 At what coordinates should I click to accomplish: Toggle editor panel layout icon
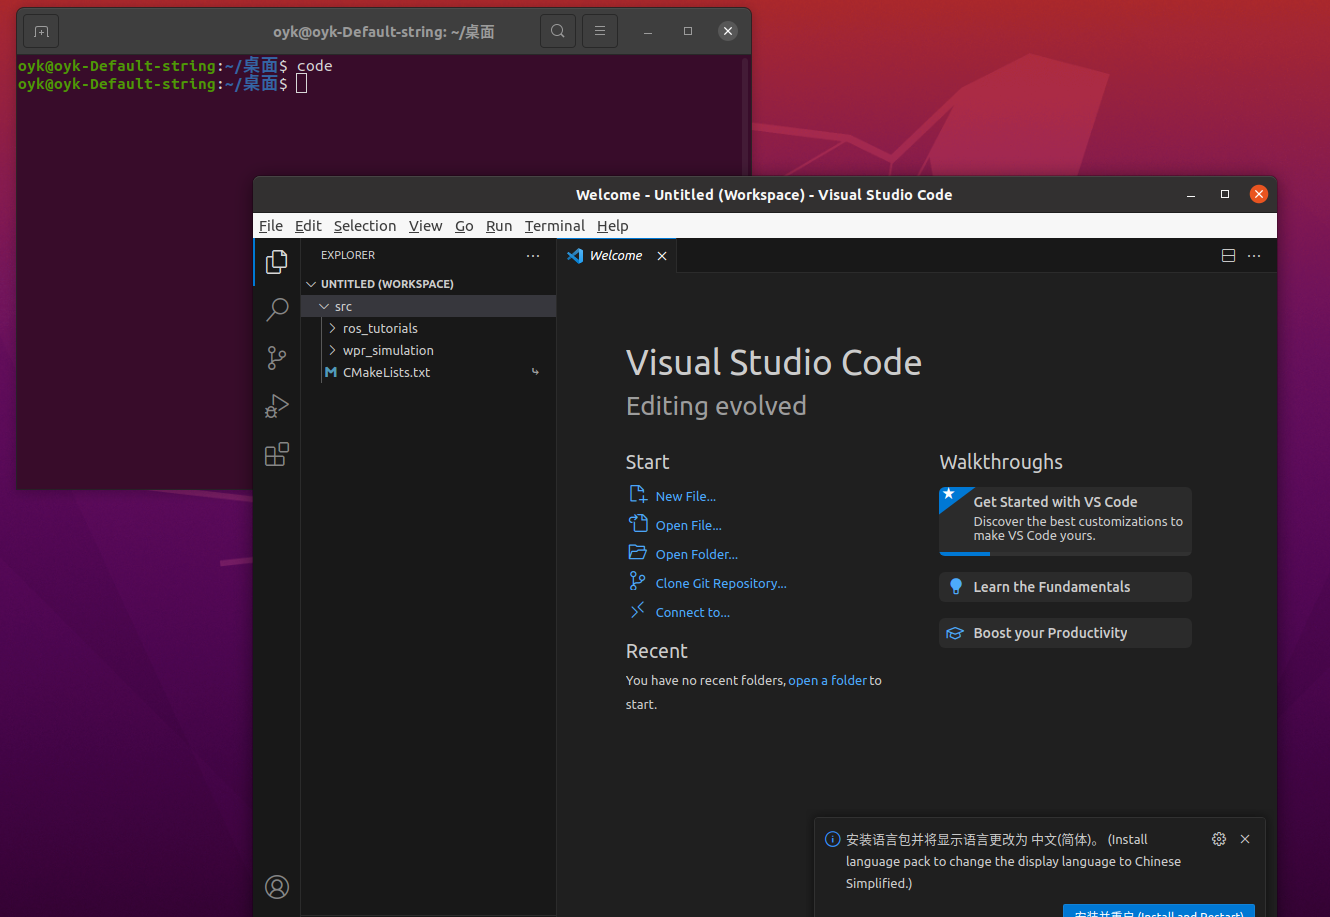[1229, 256]
